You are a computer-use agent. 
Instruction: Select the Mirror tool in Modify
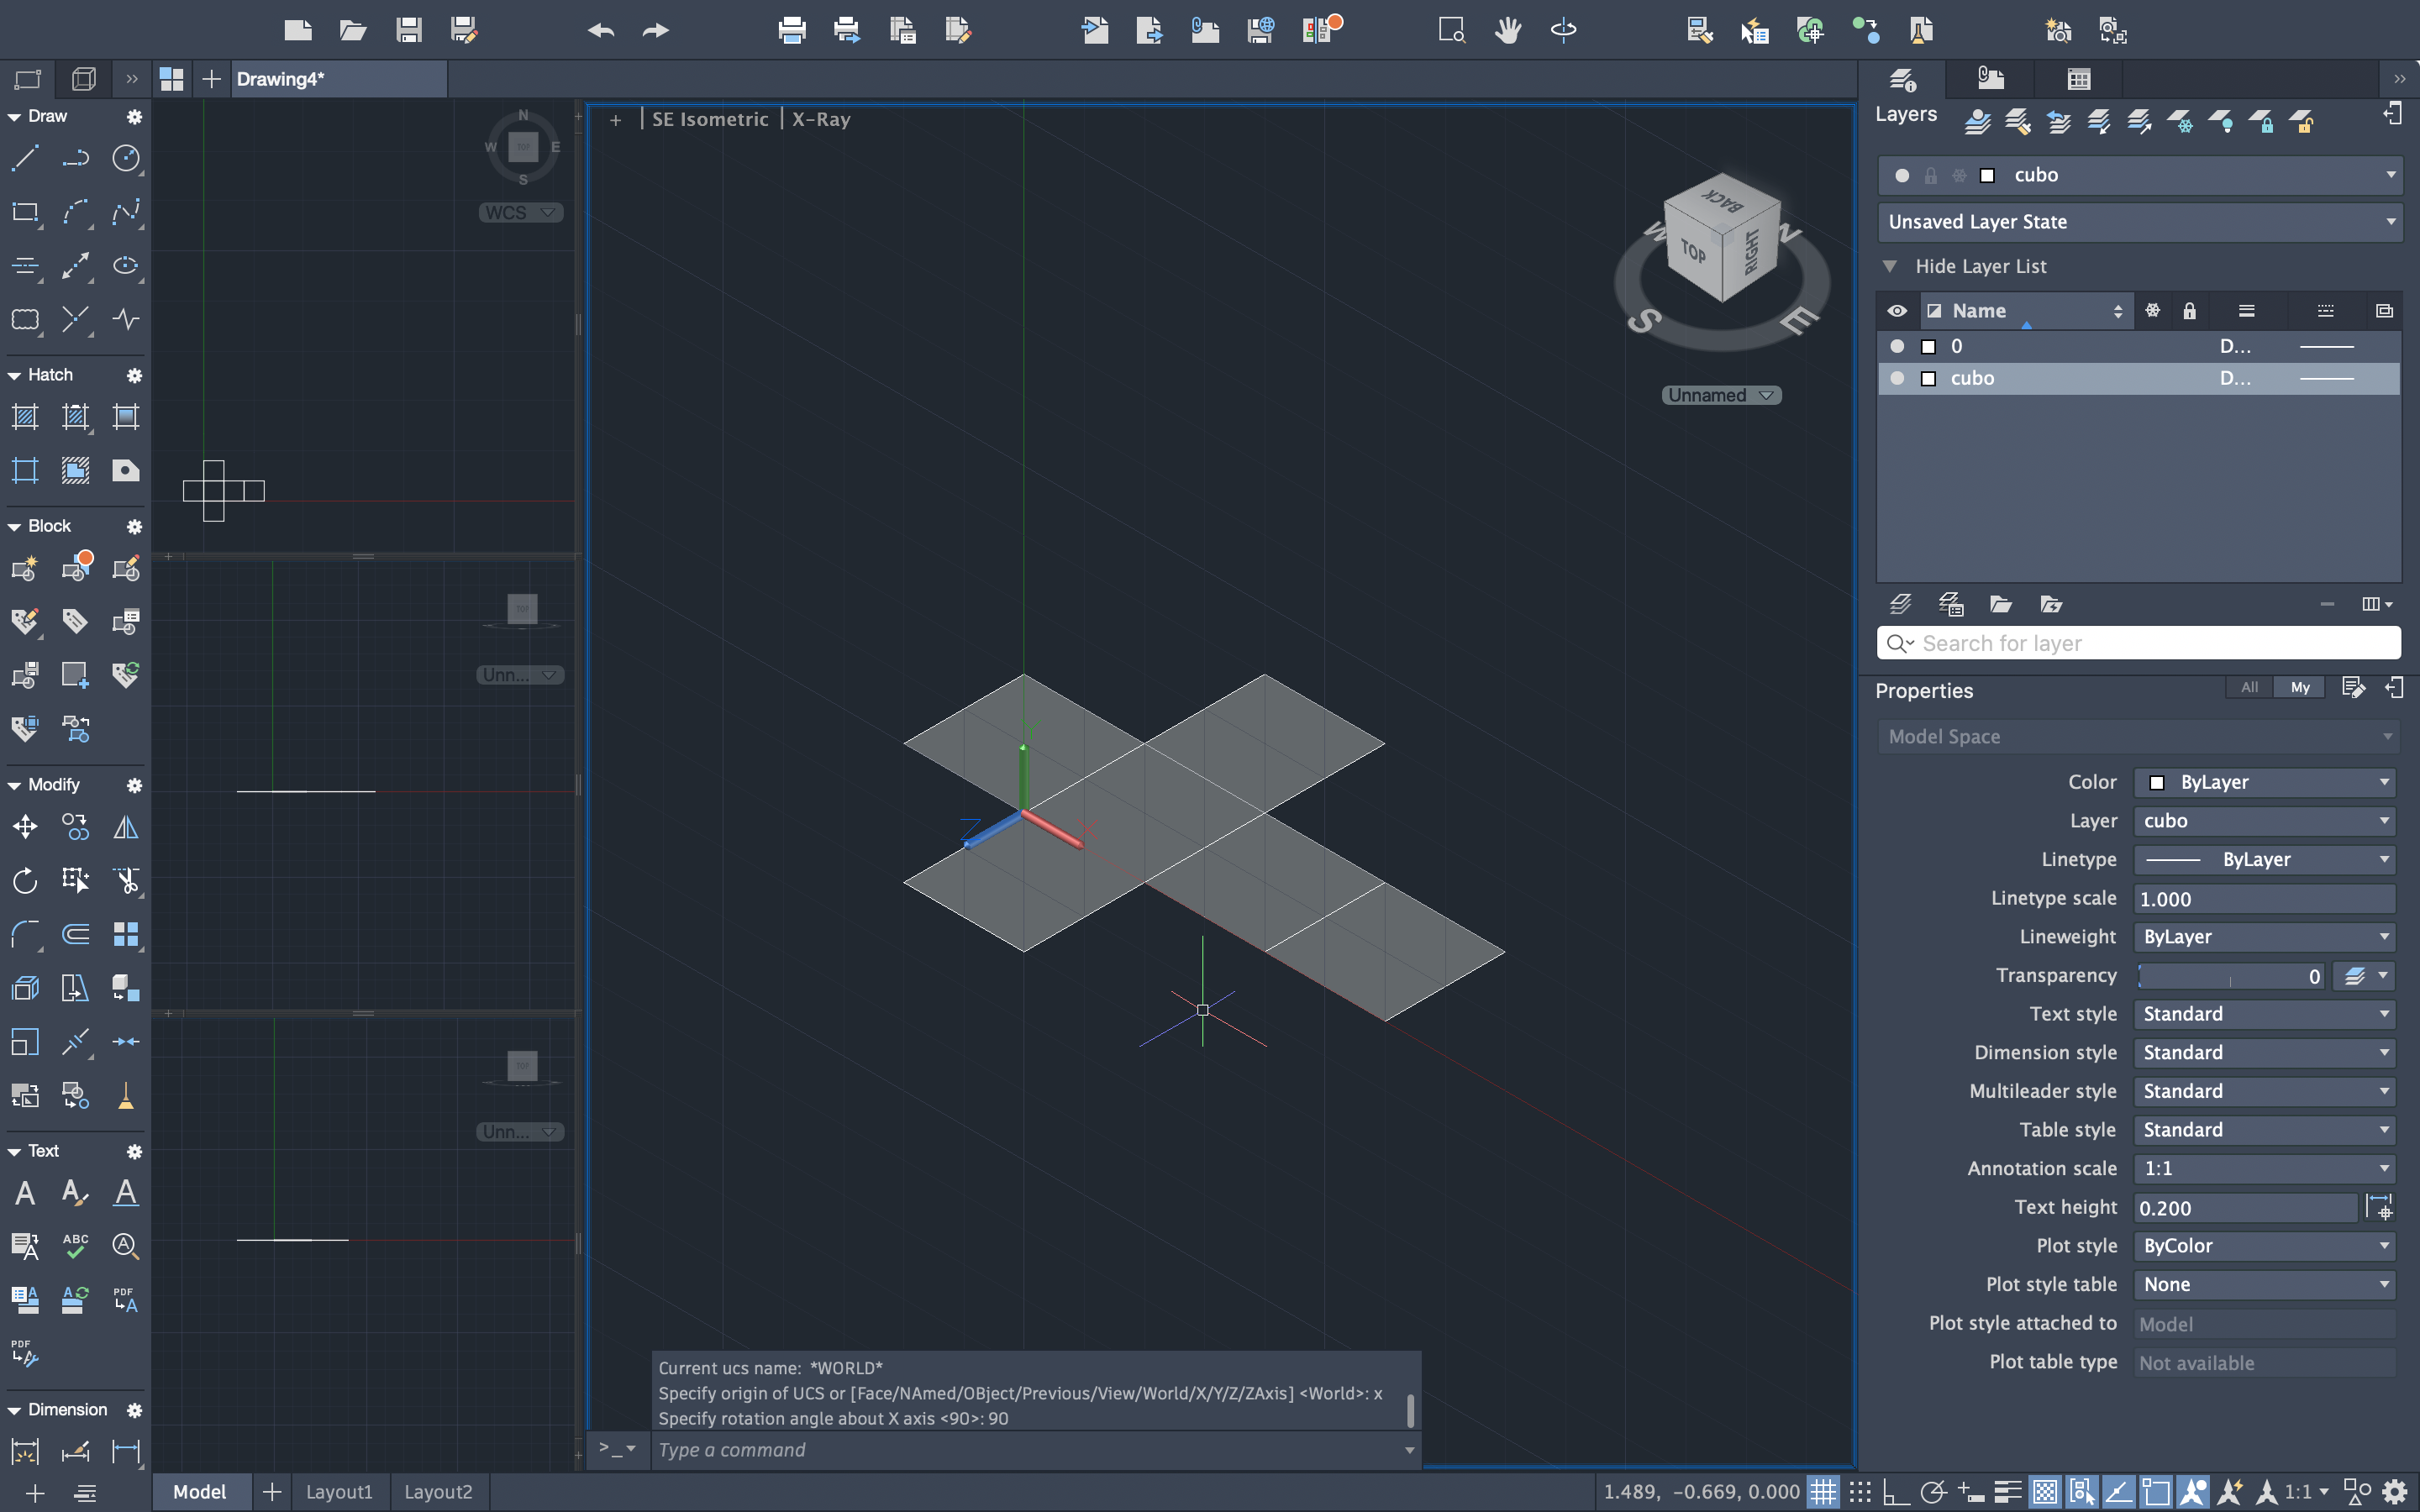(x=126, y=827)
